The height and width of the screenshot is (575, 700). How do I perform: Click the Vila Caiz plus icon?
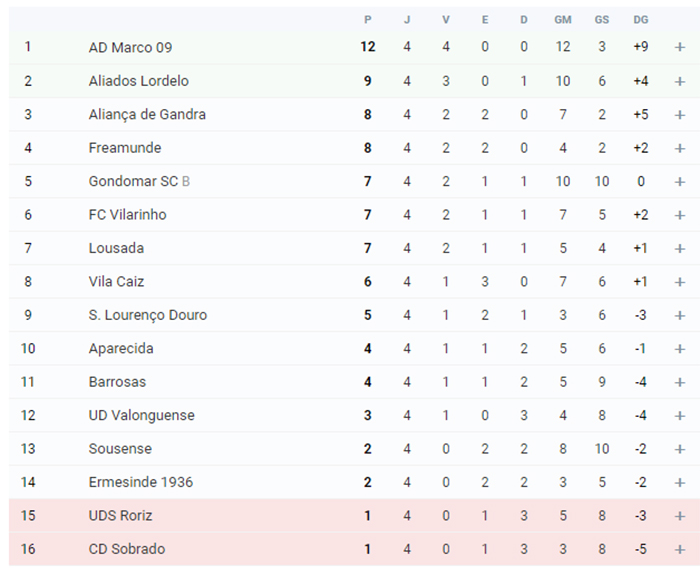pos(679,282)
